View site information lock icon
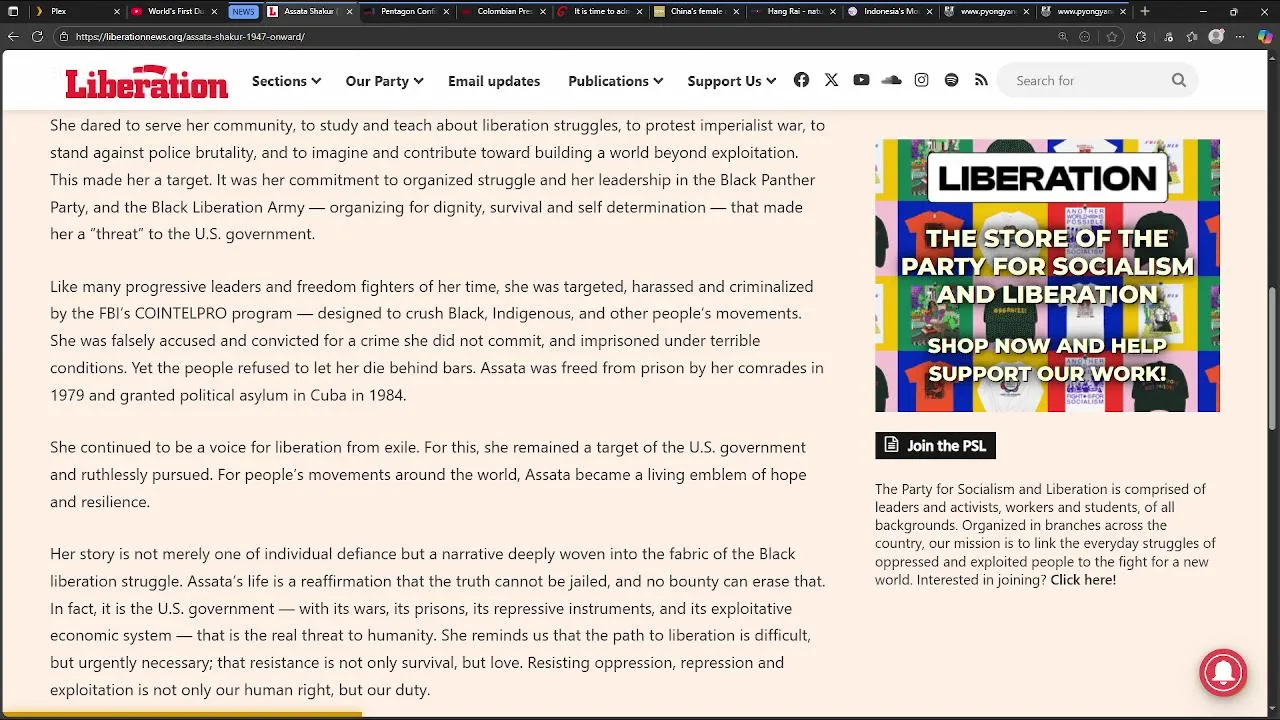Screen dimensions: 1280x720 (64, 36)
